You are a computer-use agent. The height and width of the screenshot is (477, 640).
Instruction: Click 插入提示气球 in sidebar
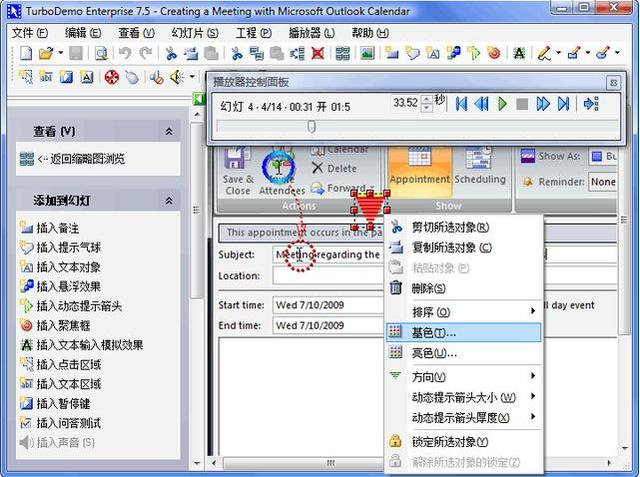pos(60,247)
